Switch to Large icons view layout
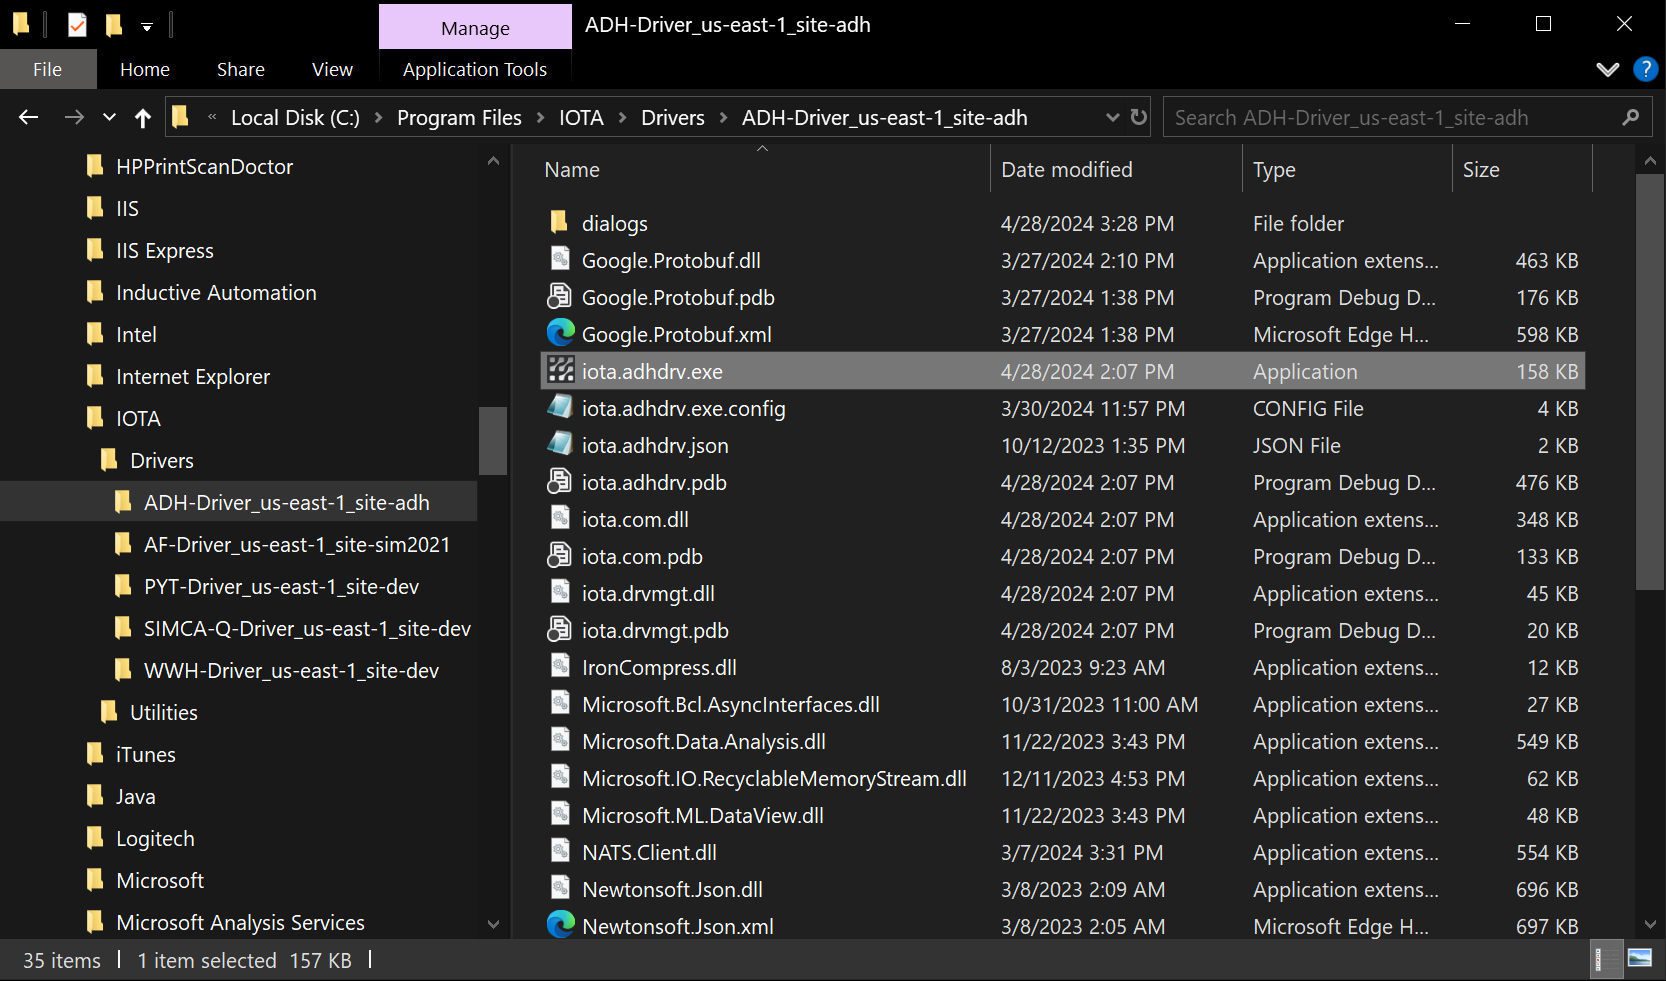The height and width of the screenshot is (981, 1666). (1640, 959)
